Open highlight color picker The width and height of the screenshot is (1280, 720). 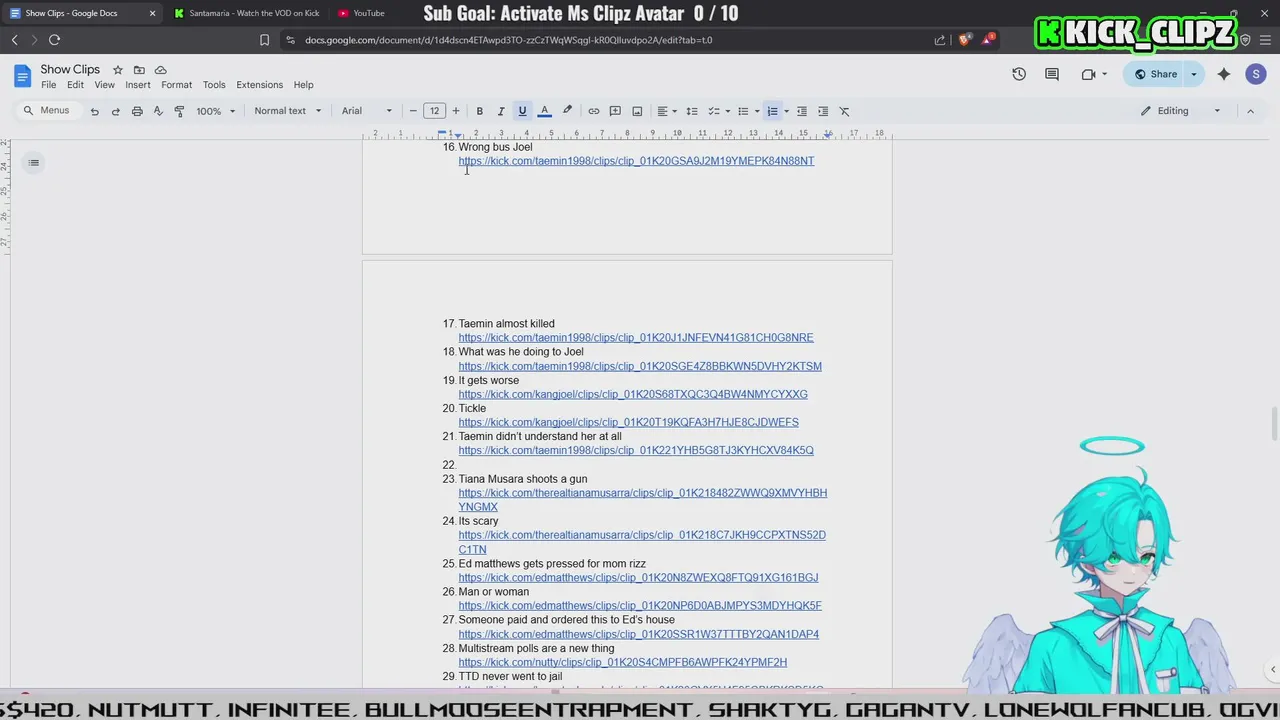567,111
